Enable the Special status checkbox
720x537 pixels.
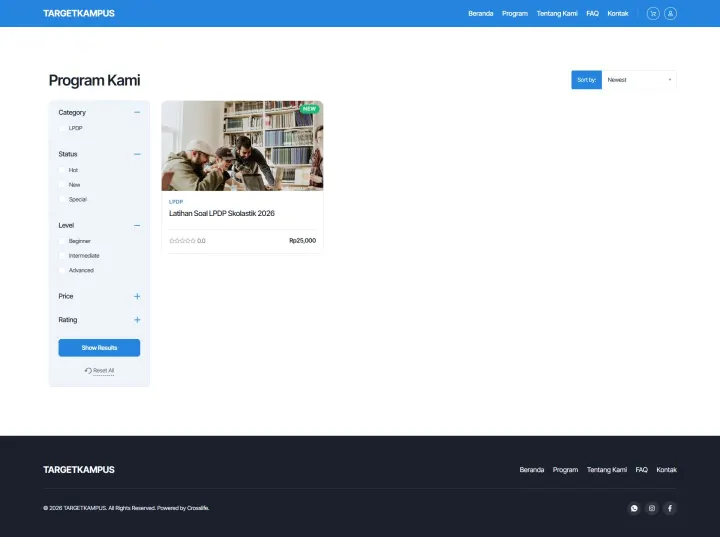62,199
